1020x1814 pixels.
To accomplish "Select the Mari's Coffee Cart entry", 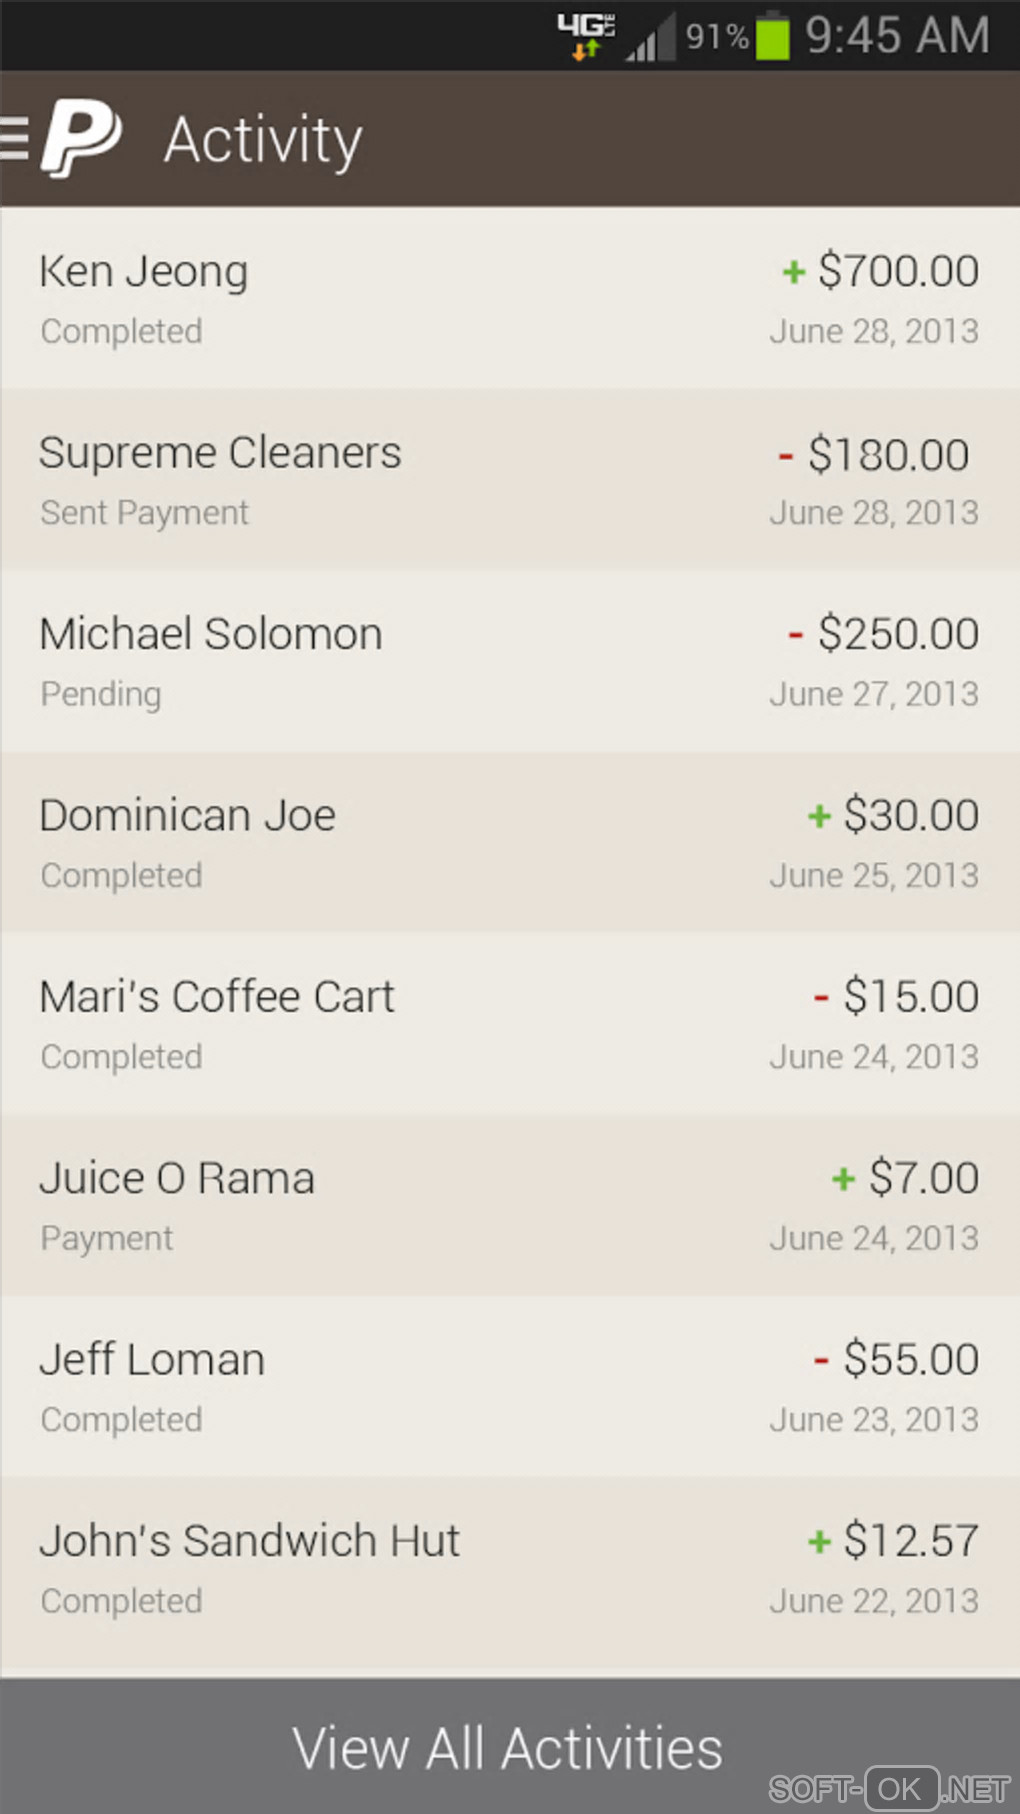I will [x=510, y=1024].
